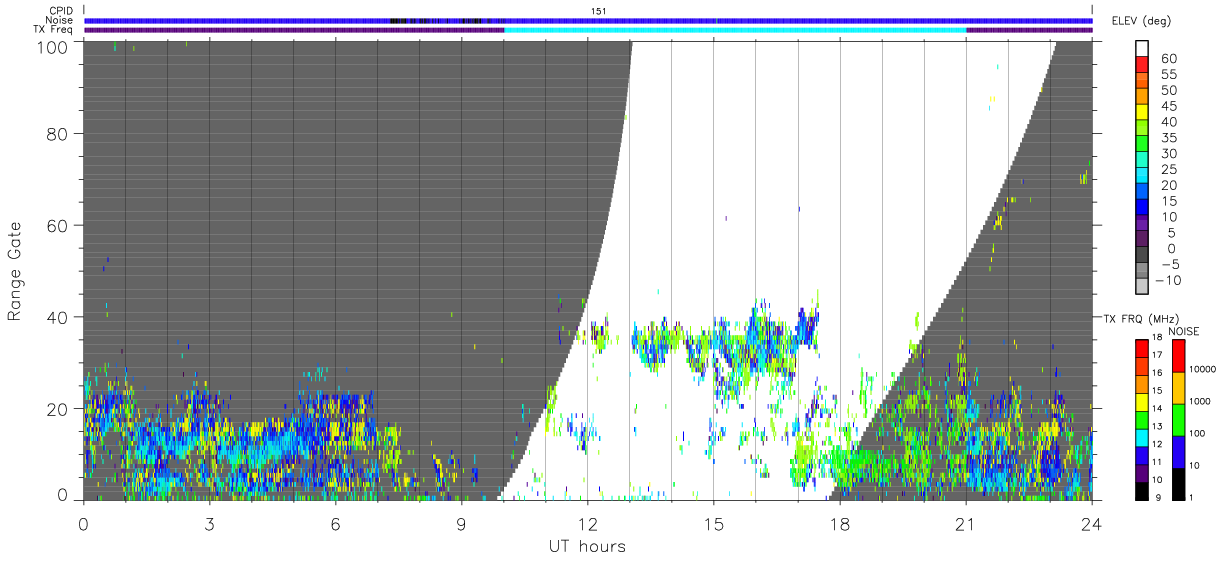
Task: Select the red ELEV swatch between 55 and 60
Action: pyautogui.click(x=1144, y=66)
